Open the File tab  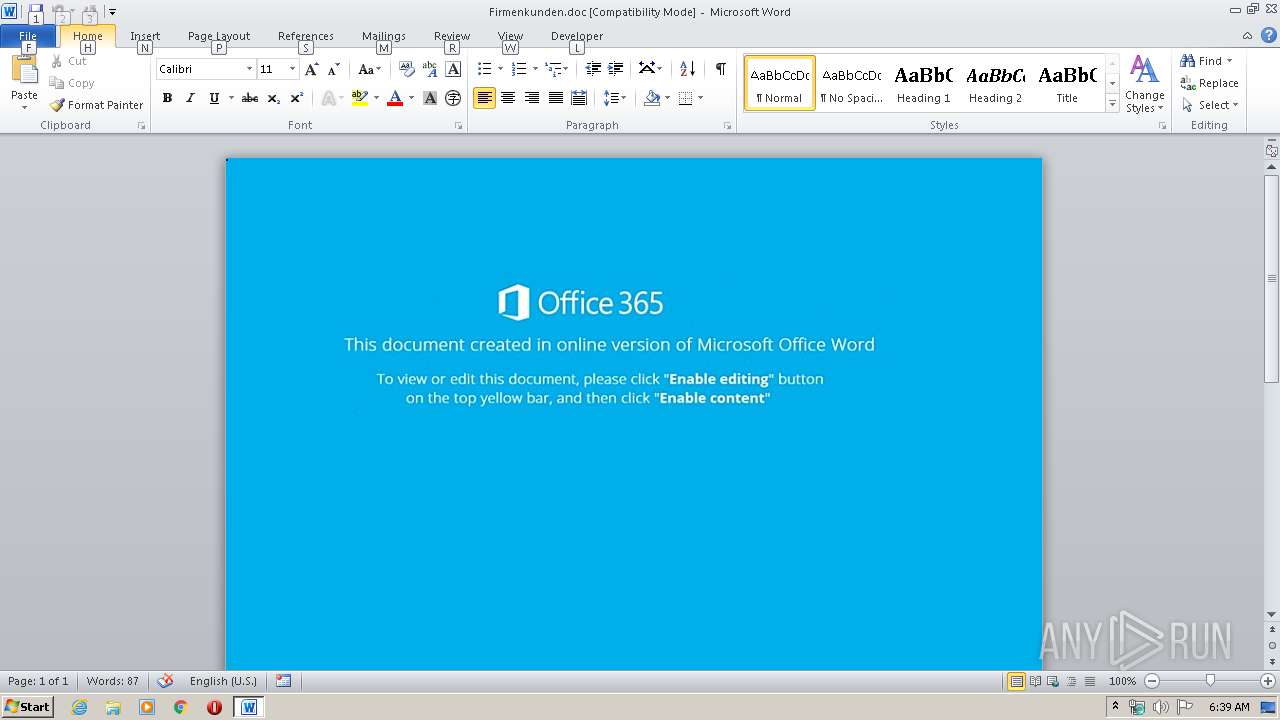(28, 36)
